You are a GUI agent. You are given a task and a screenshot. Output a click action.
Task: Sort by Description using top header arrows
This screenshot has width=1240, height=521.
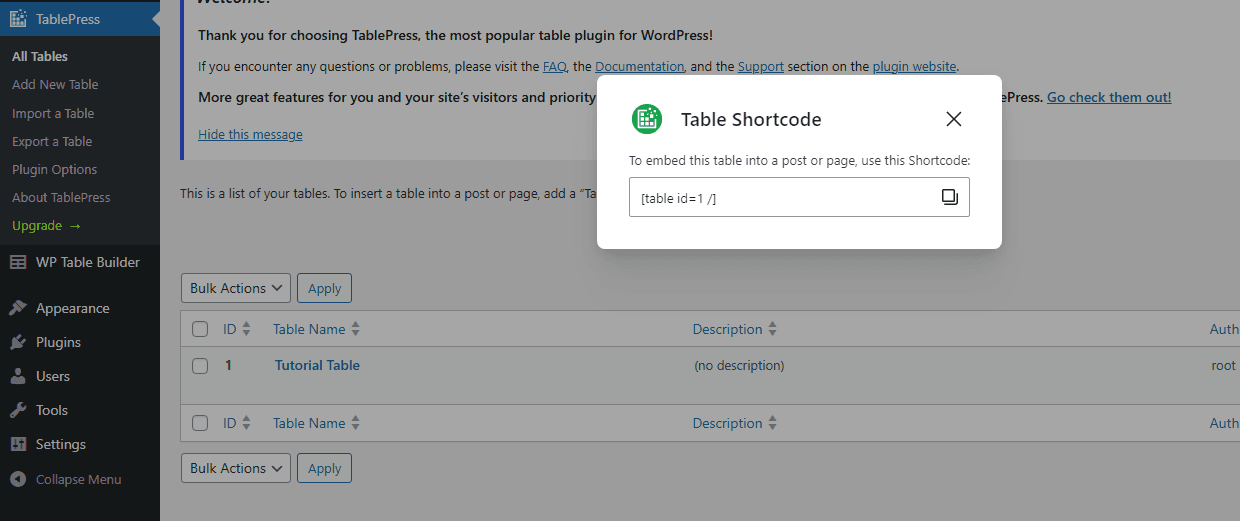click(773, 329)
